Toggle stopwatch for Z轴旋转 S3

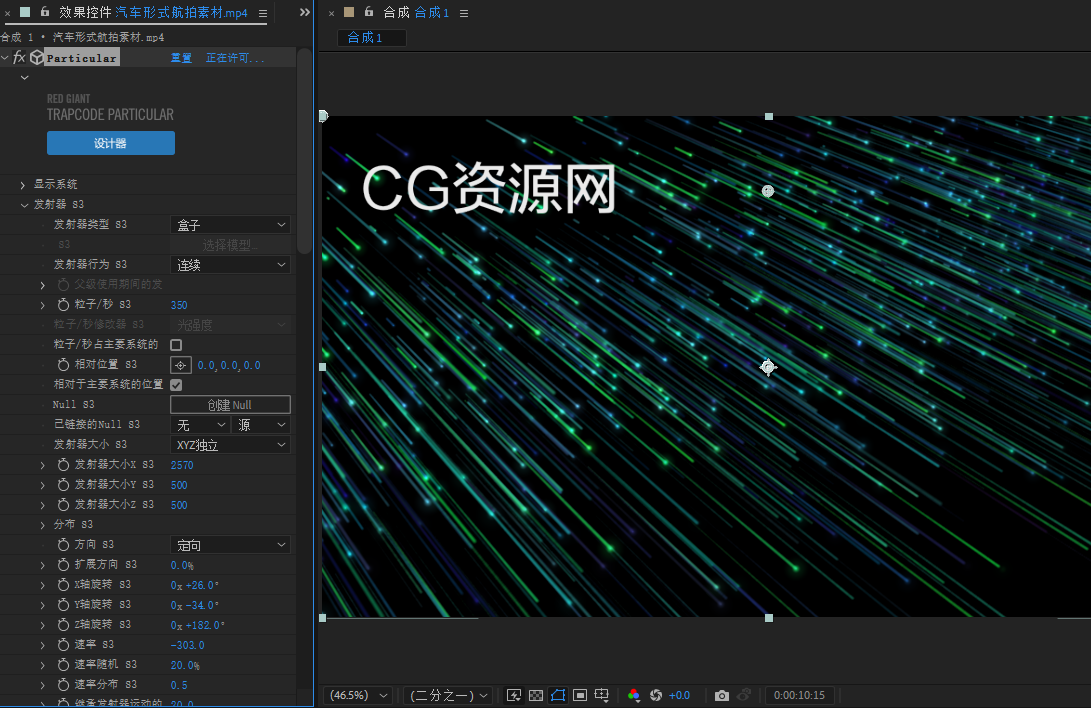coord(63,625)
